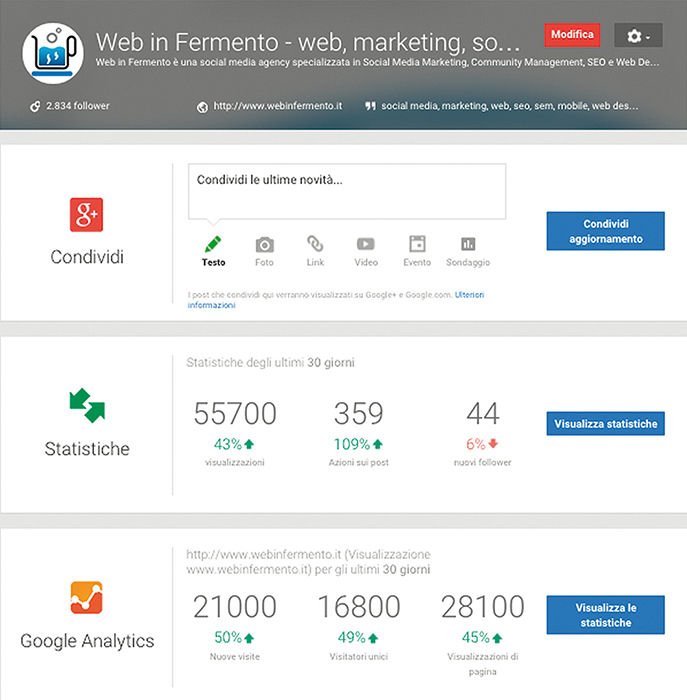The image size is (687, 700).
Task: Click the Statistiche section label
Action: coord(87,449)
